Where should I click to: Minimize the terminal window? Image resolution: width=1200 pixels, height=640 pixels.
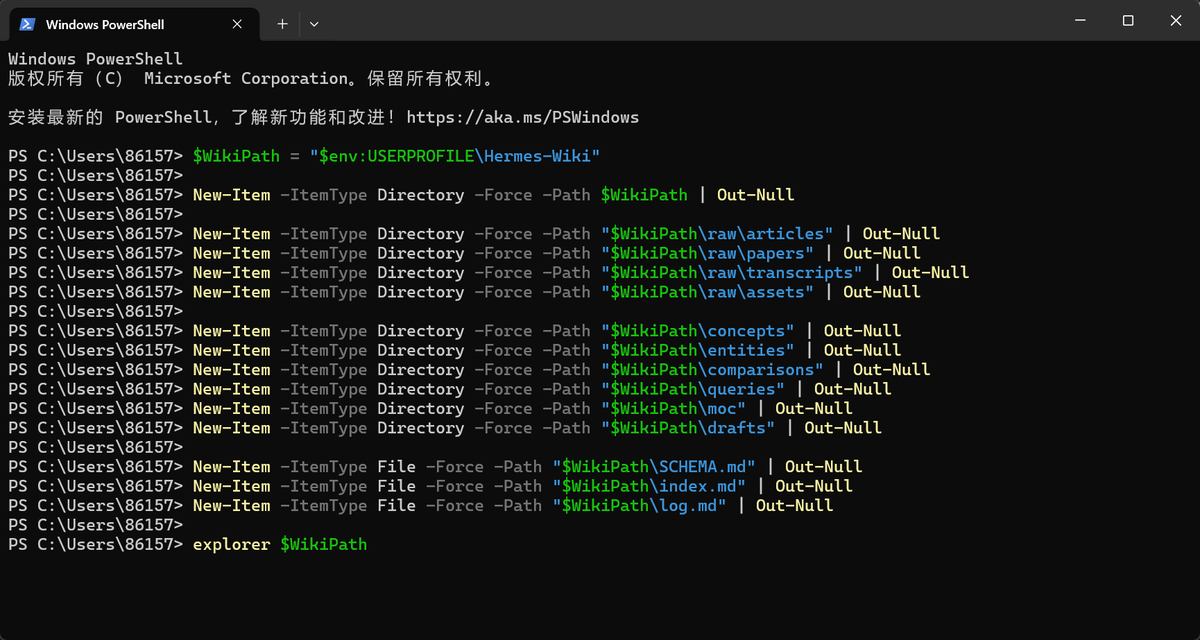[x=1081, y=20]
